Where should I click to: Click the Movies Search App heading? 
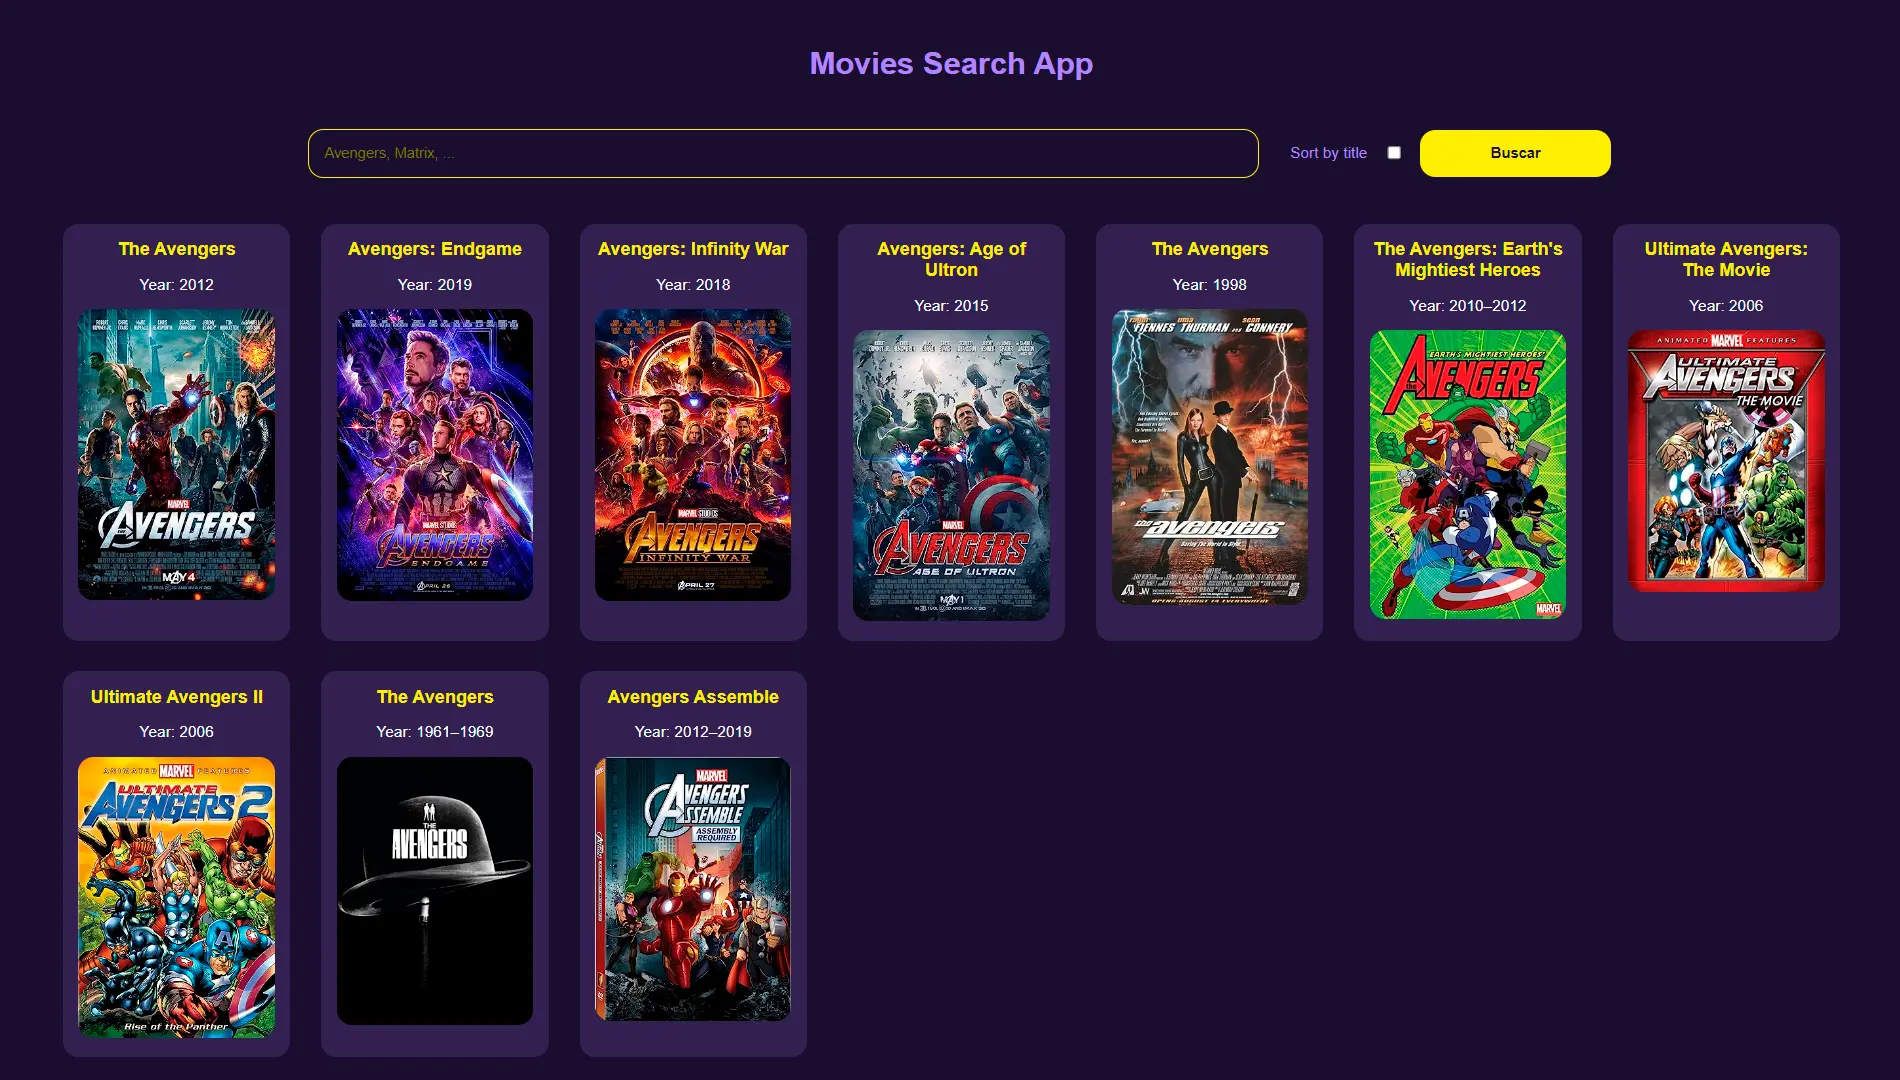pos(951,63)
